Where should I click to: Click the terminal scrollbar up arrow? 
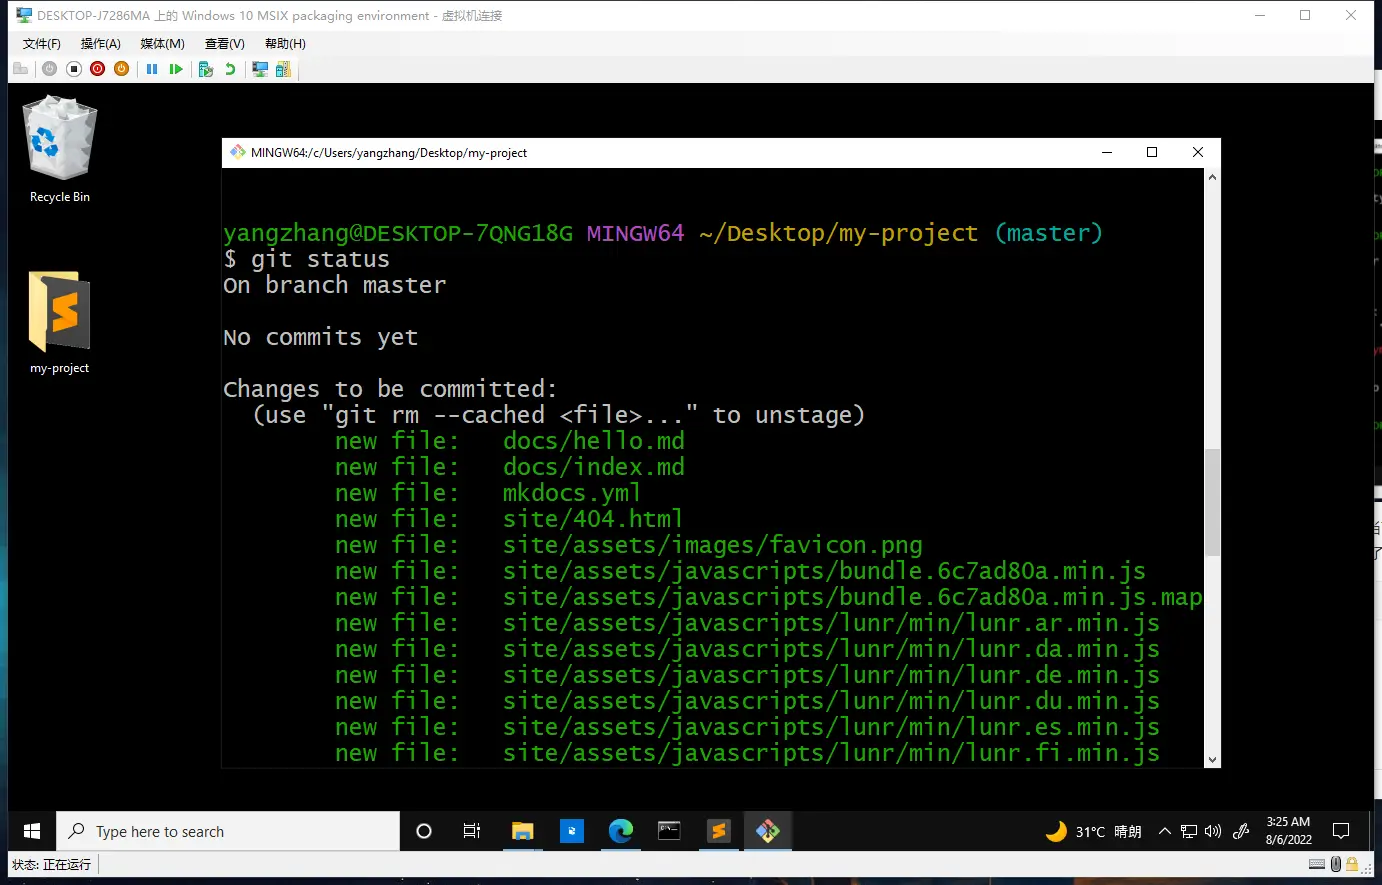[1212, 178]
